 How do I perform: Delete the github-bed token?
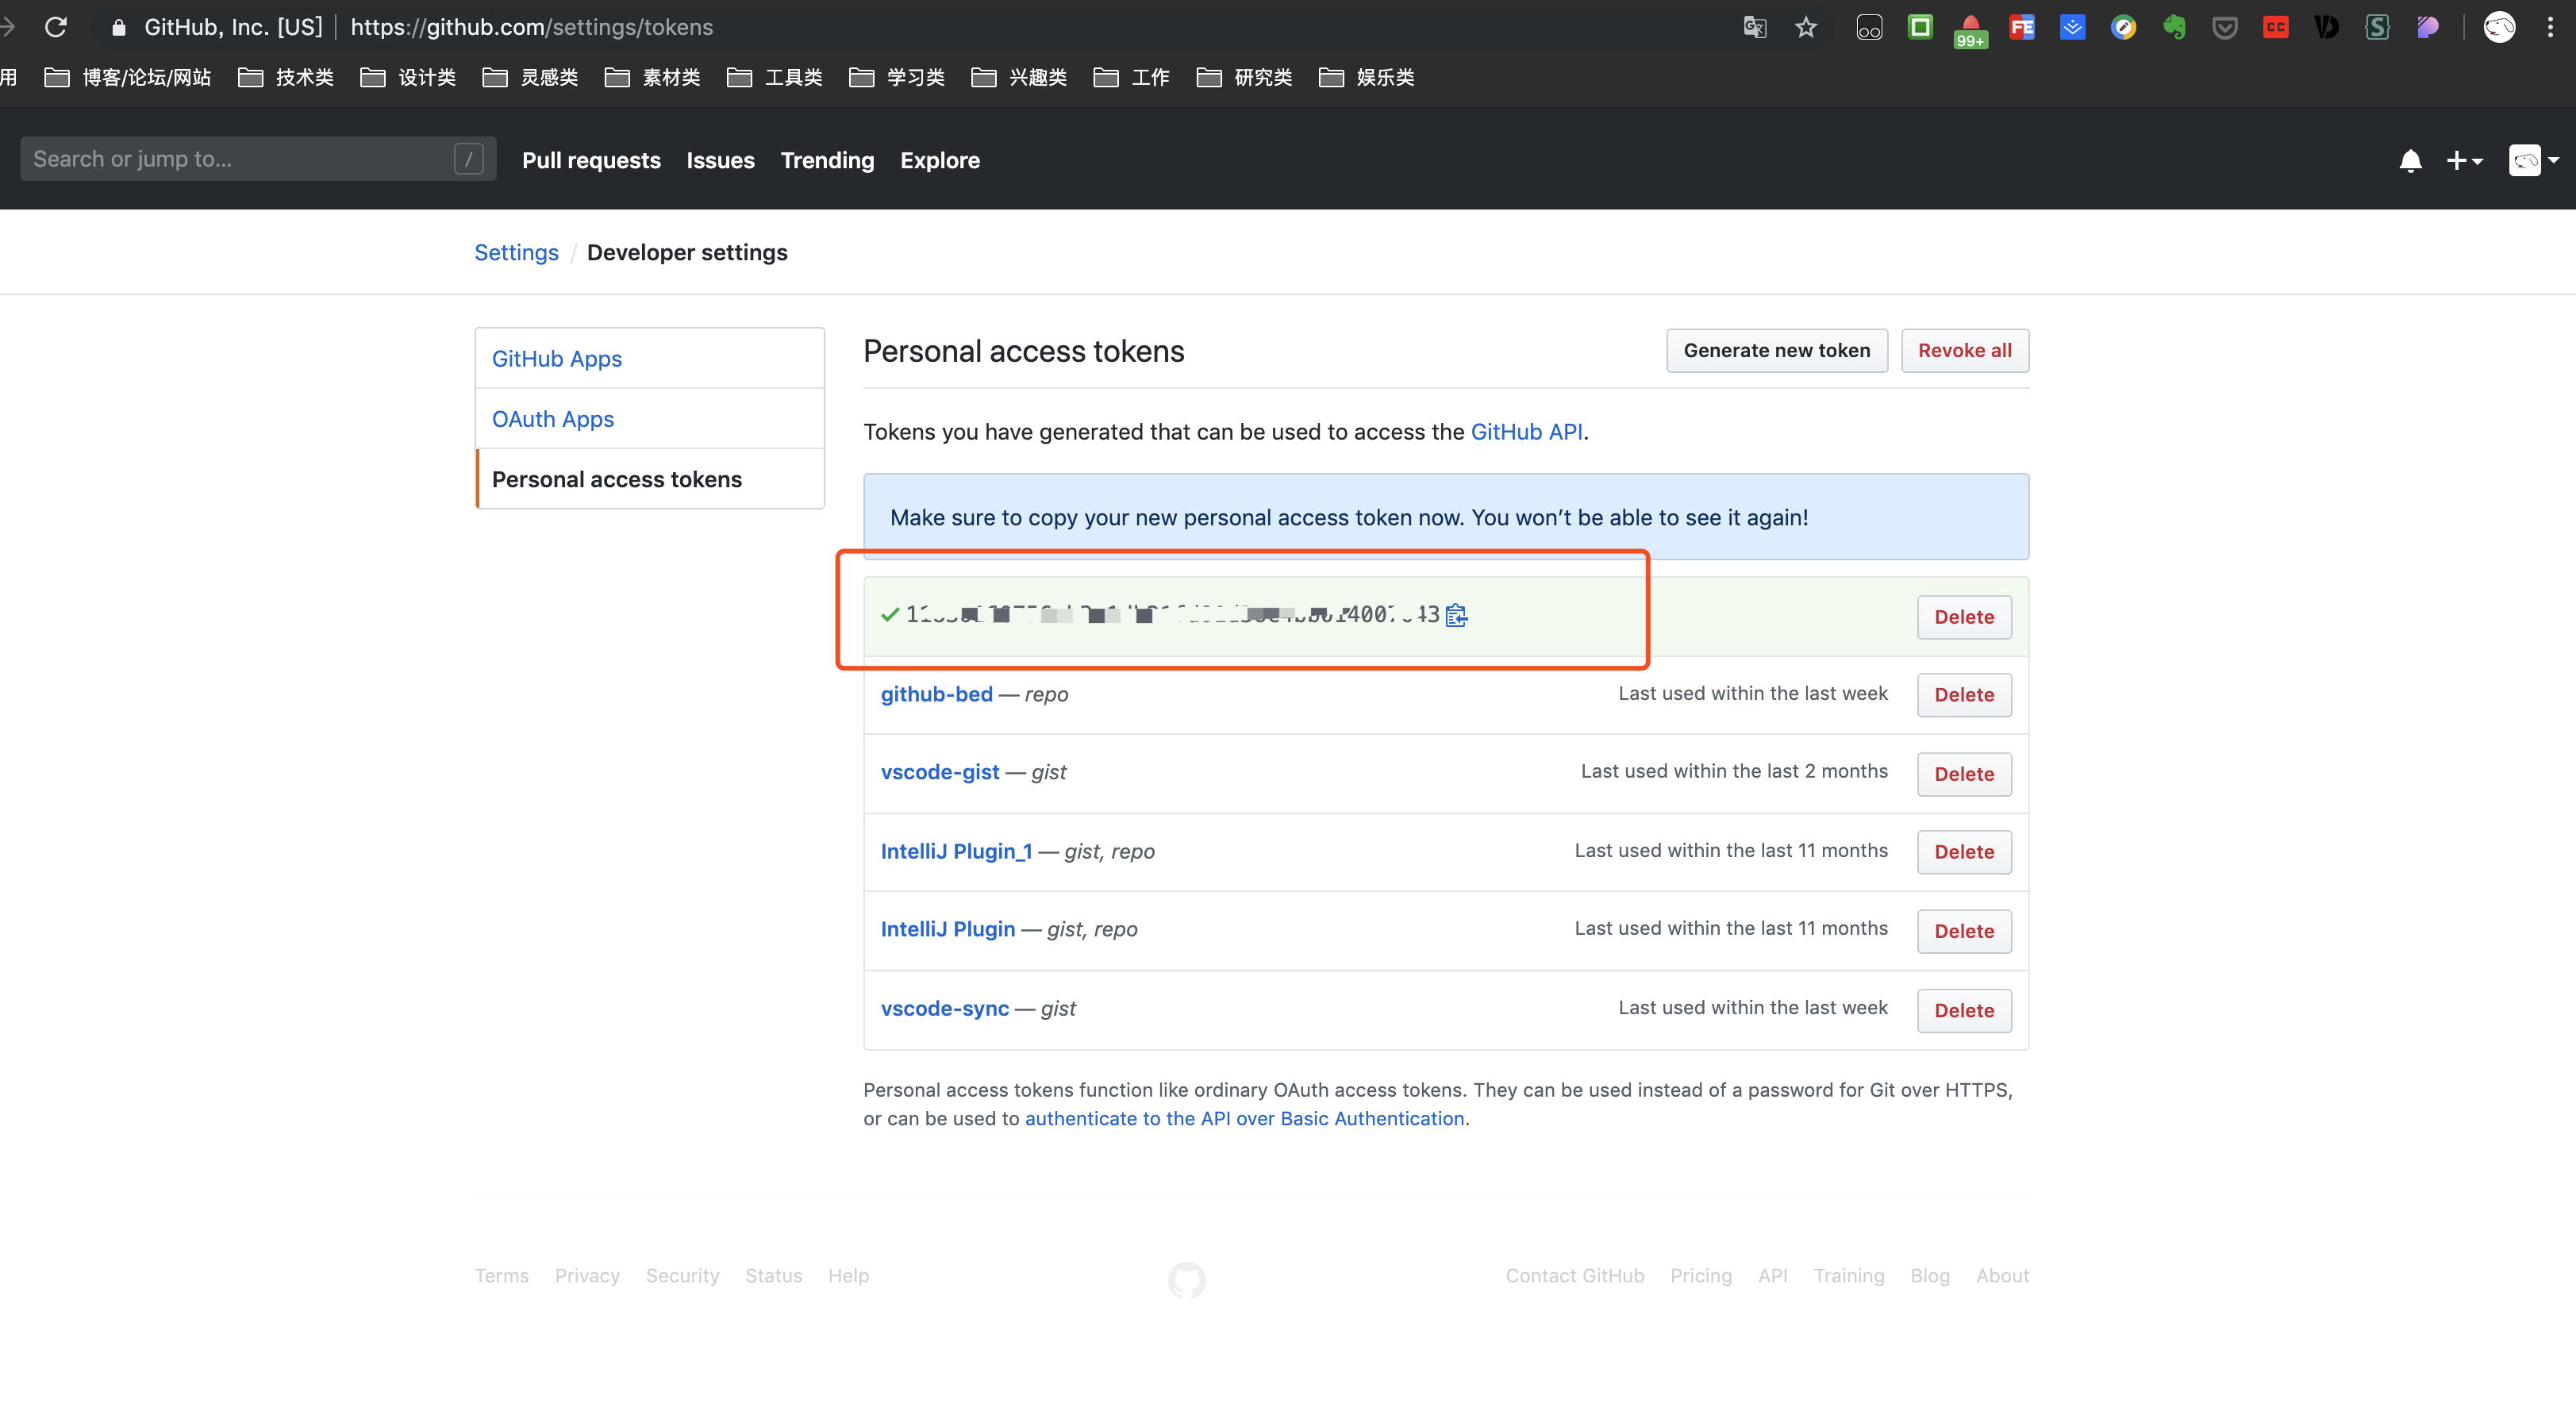[x=1964, y=695]
